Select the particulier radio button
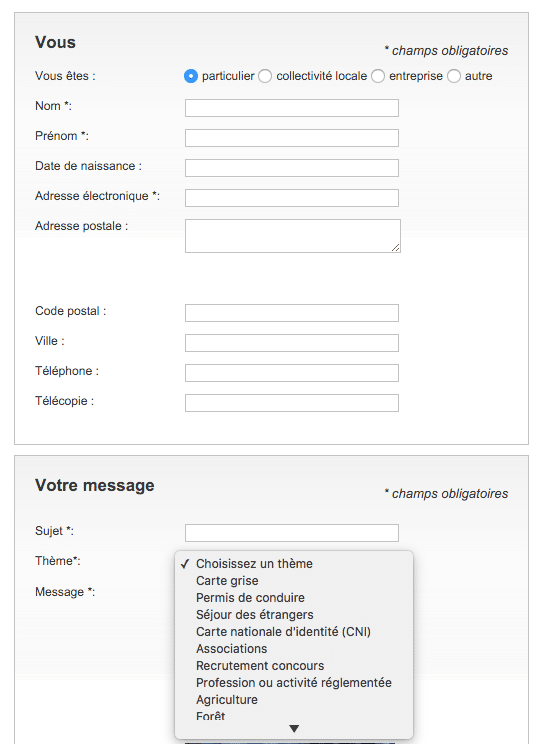The height and width of the screenshot is (744, 543). 191,76
